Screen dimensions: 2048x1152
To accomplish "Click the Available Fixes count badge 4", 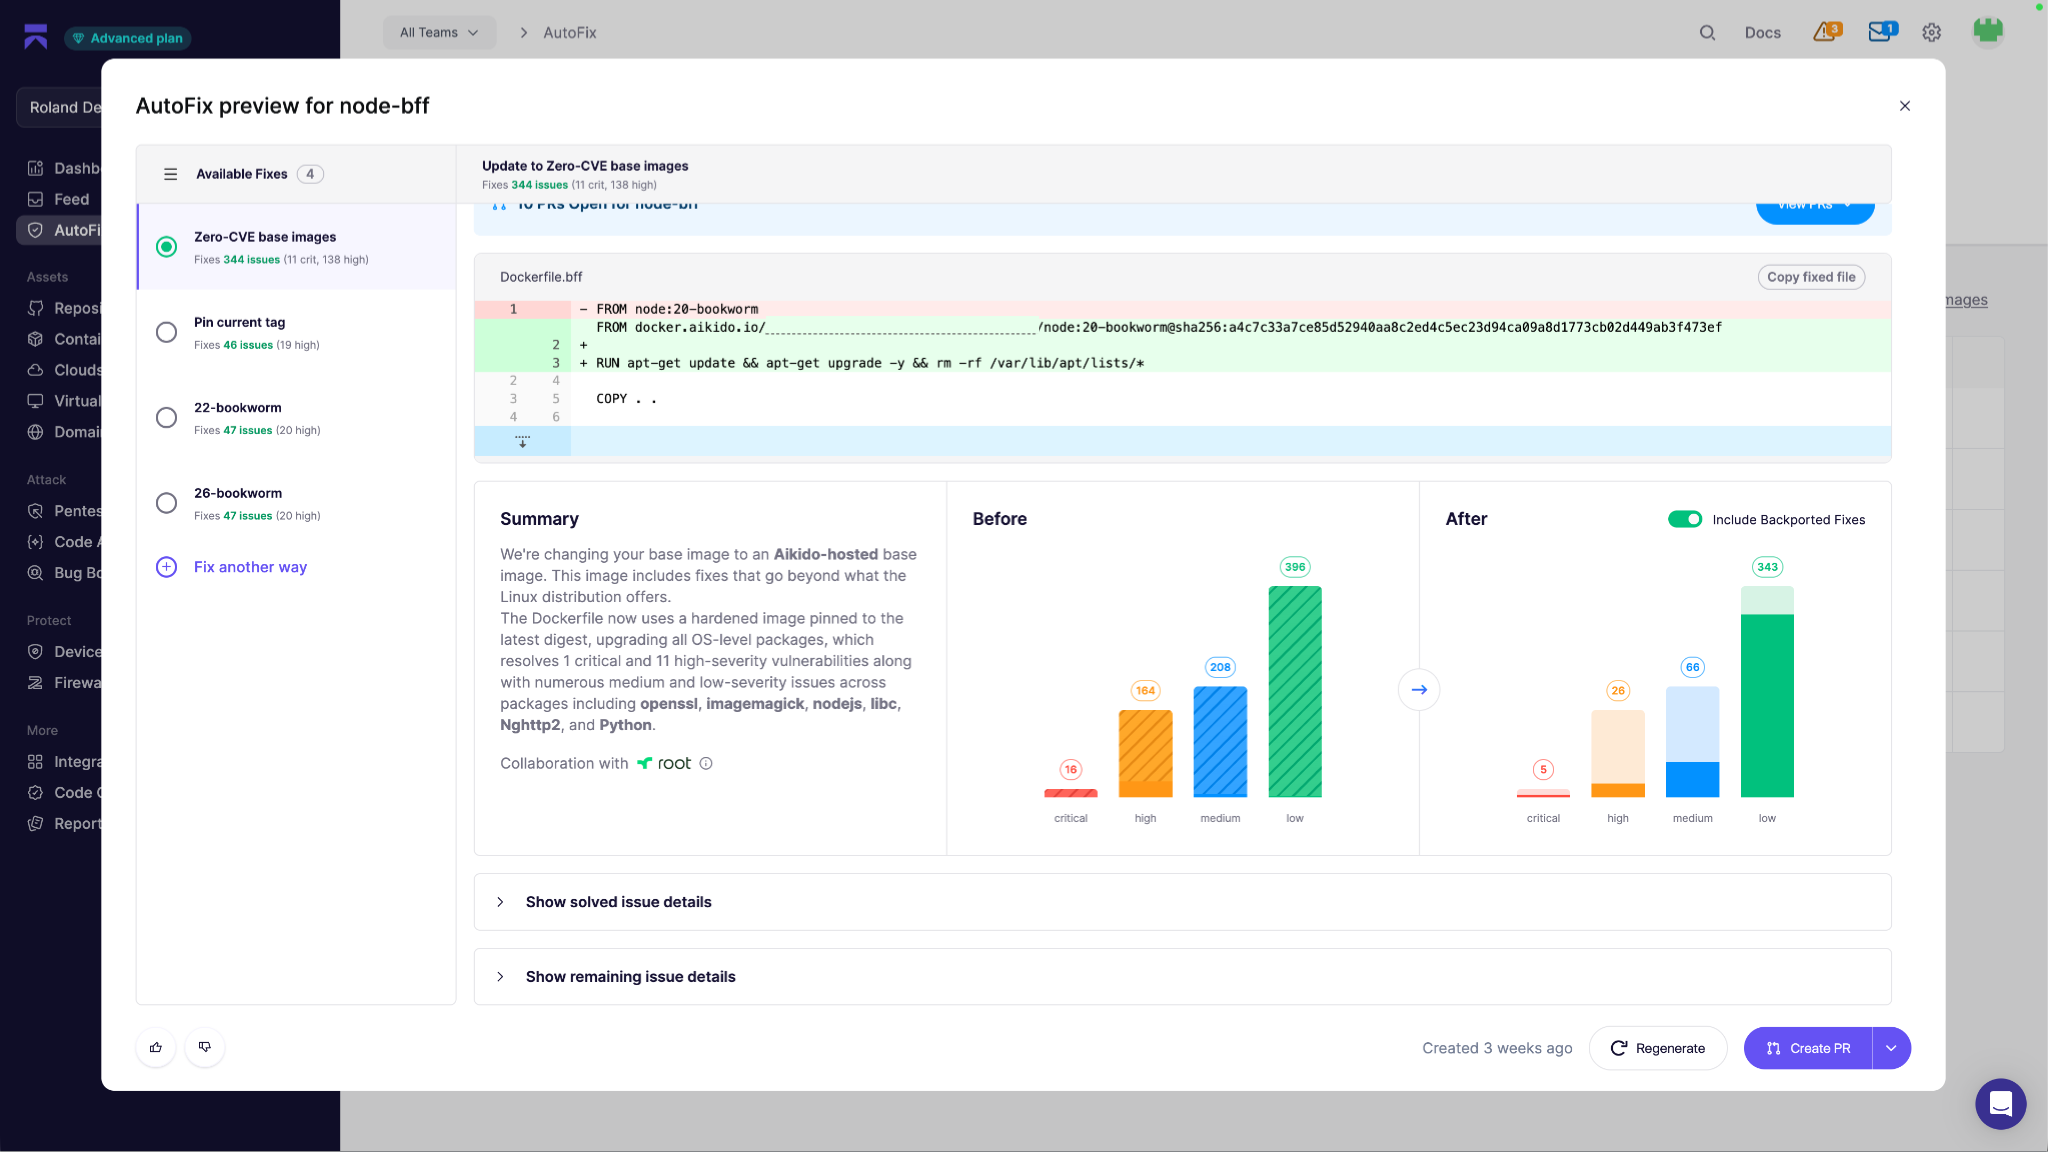I will 310,174.
